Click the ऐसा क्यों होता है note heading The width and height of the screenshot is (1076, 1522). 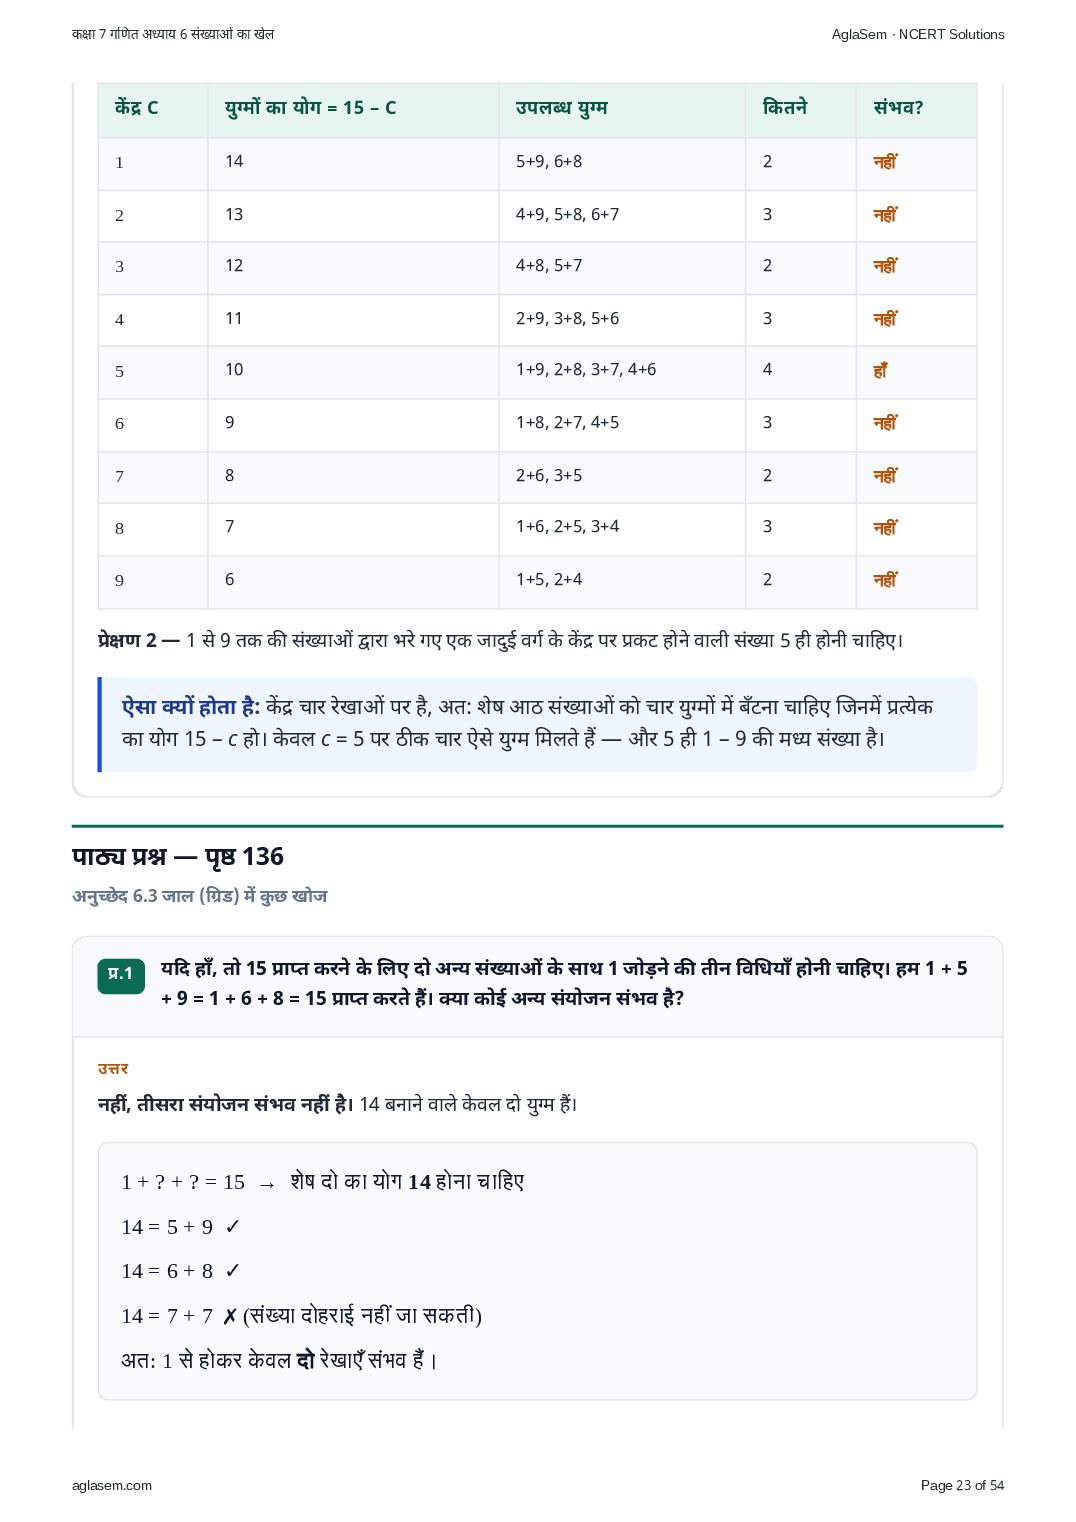click(x=191, y=707)
